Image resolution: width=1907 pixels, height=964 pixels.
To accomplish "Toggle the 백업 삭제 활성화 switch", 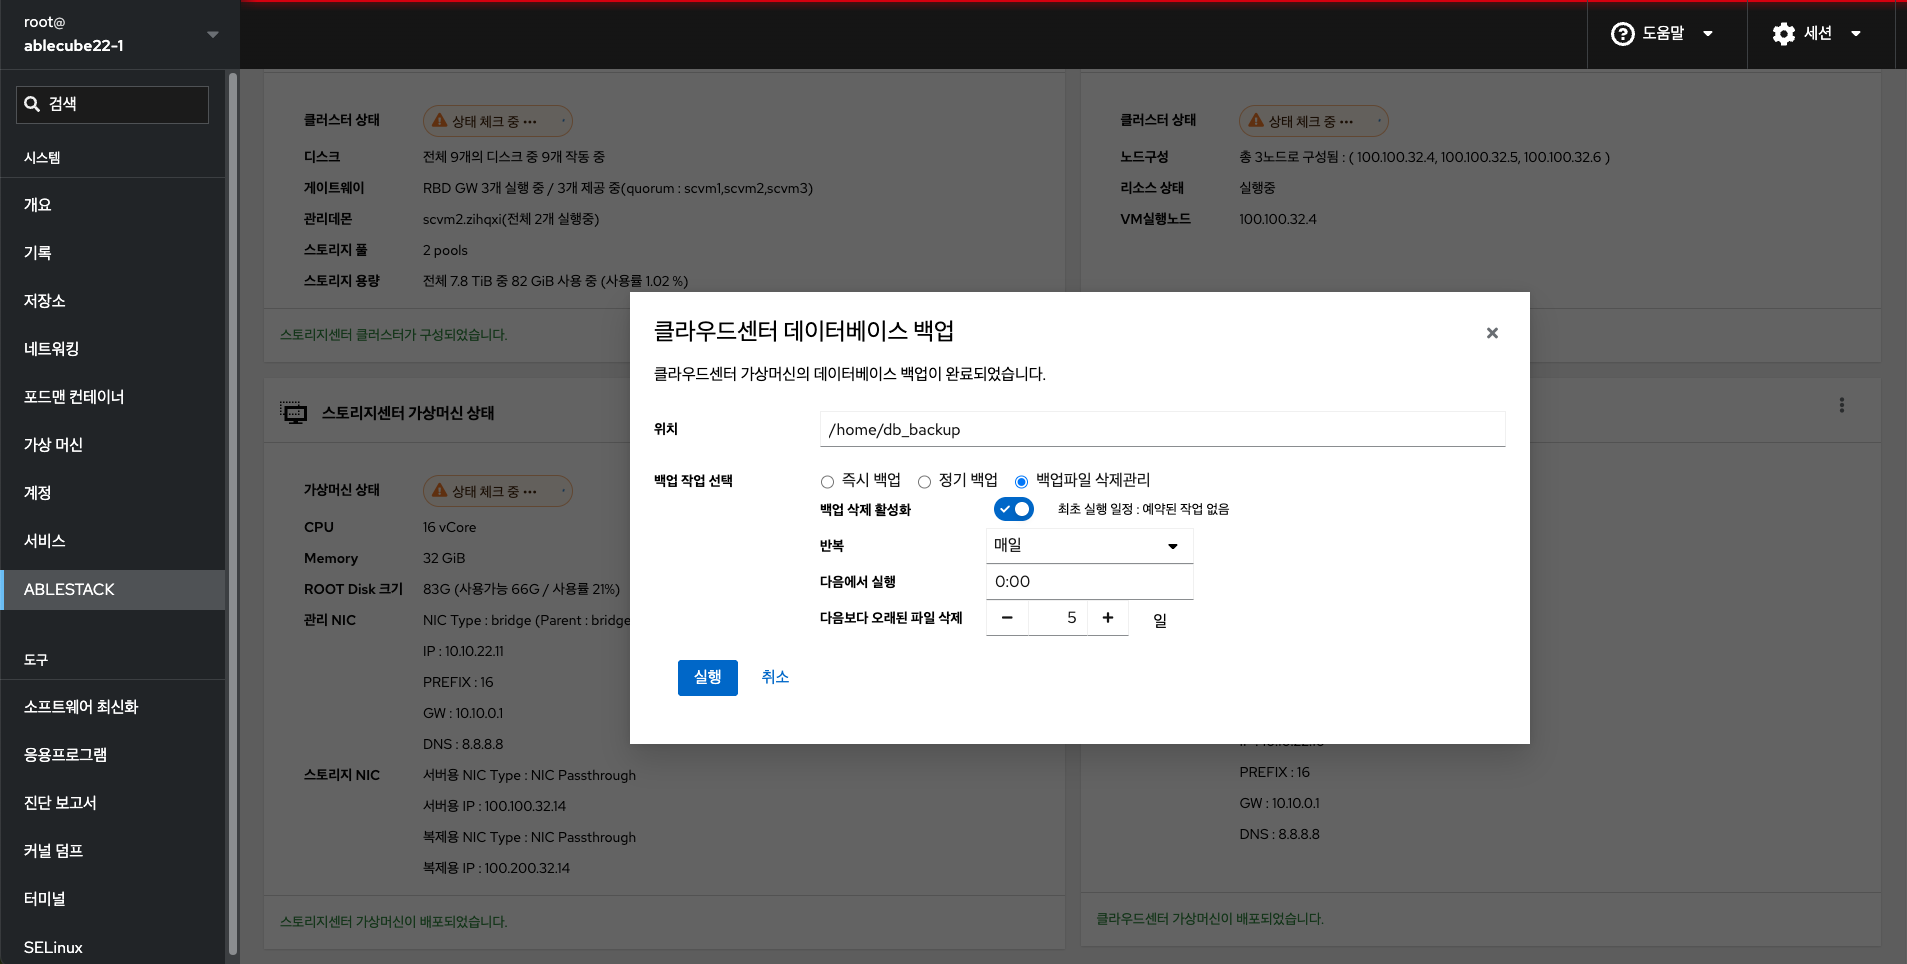I will click(1013, 509).
